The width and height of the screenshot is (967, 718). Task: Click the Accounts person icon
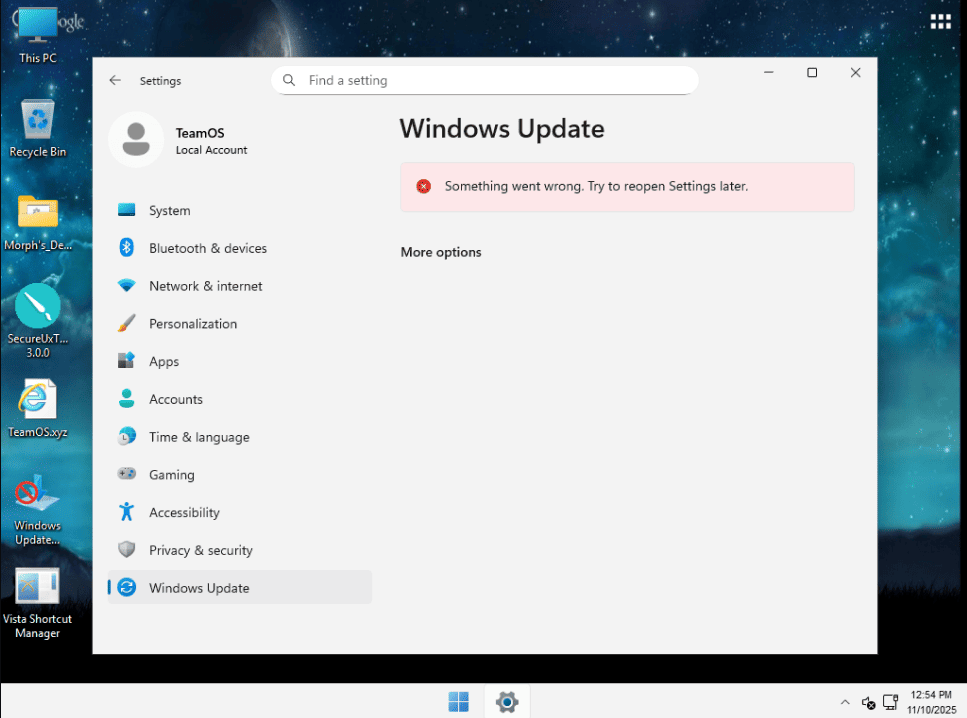(126, 399)
